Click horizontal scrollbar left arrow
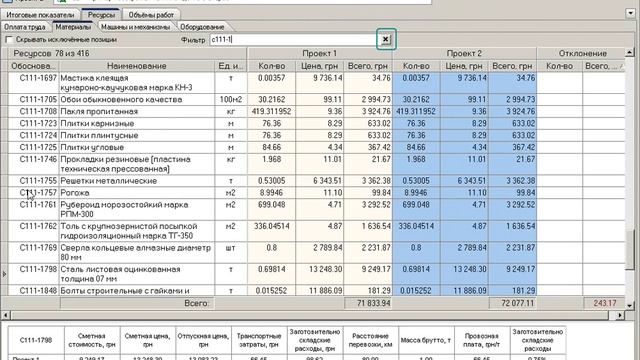The height and width of the screenshot is (360, 640). click(x=5, y=315)
